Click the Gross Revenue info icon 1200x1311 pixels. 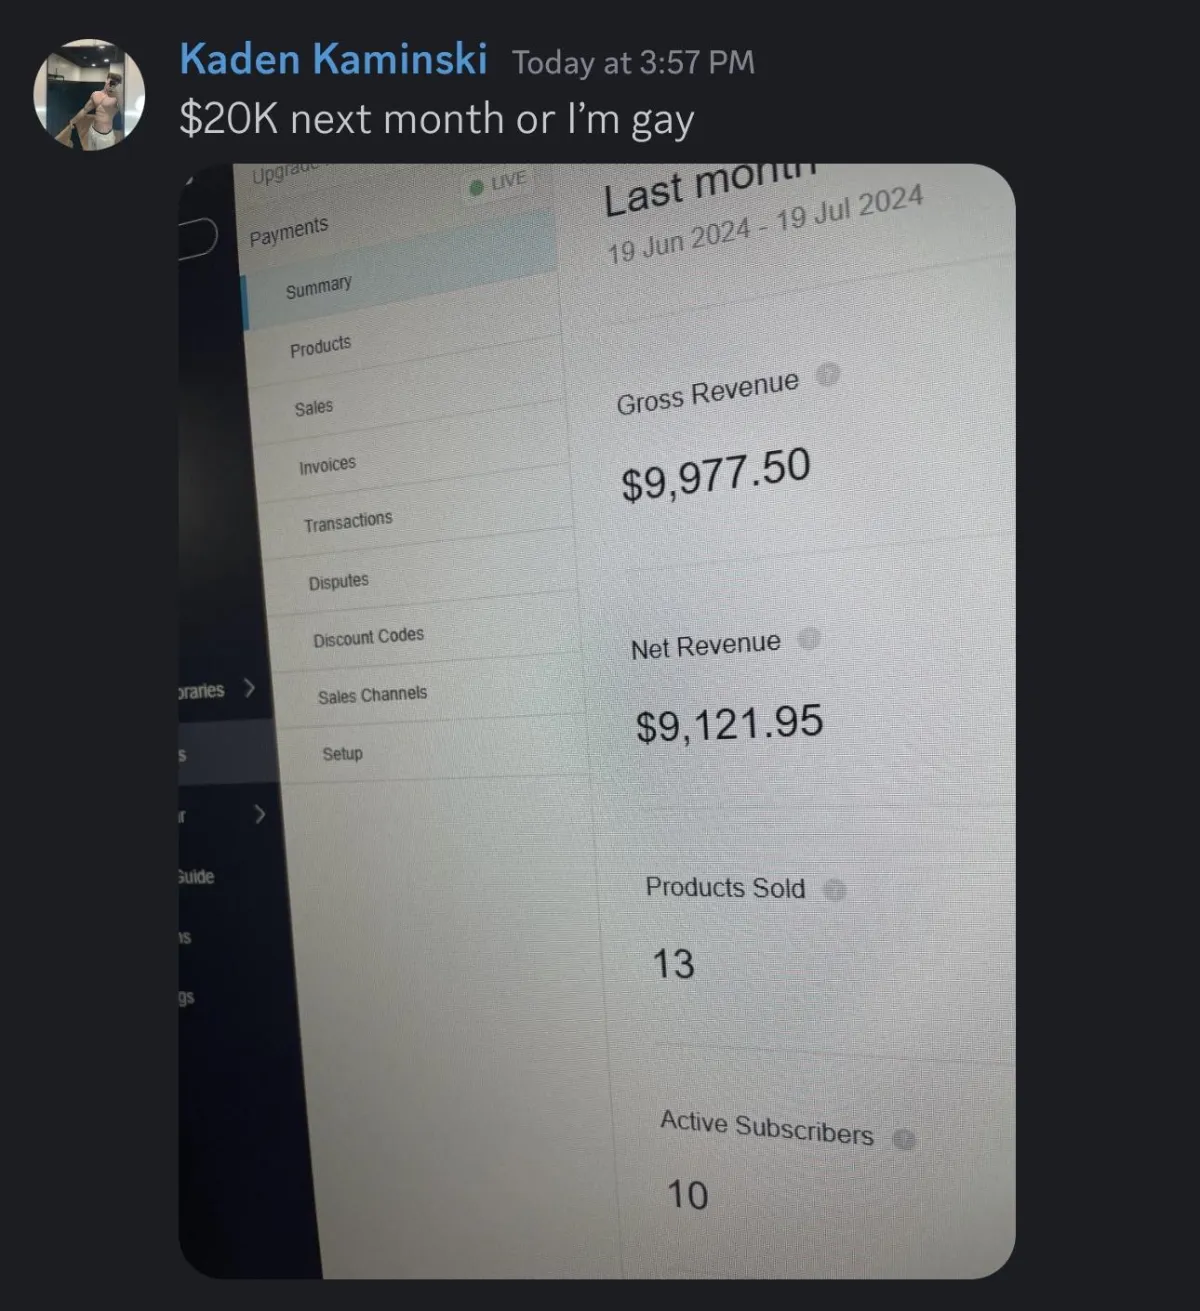[828, 375]
